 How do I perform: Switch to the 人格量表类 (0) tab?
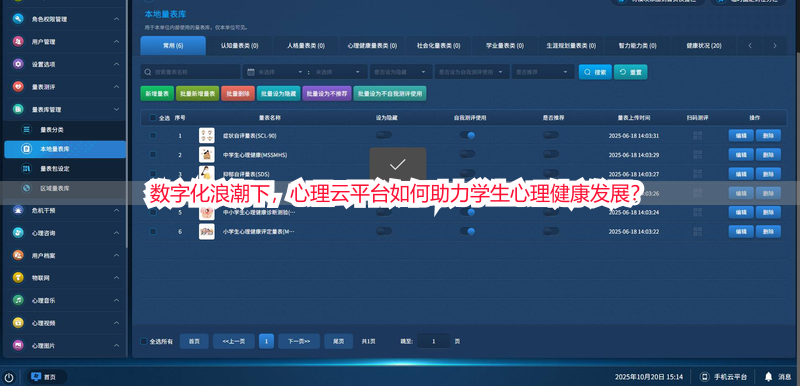coord(306,45)
